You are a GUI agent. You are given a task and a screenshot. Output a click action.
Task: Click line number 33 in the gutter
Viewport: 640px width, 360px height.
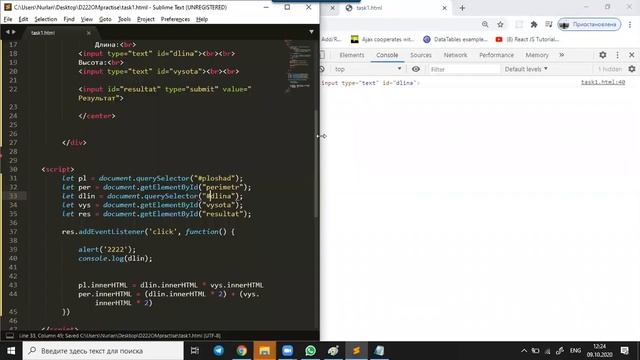tap(13, 196)
